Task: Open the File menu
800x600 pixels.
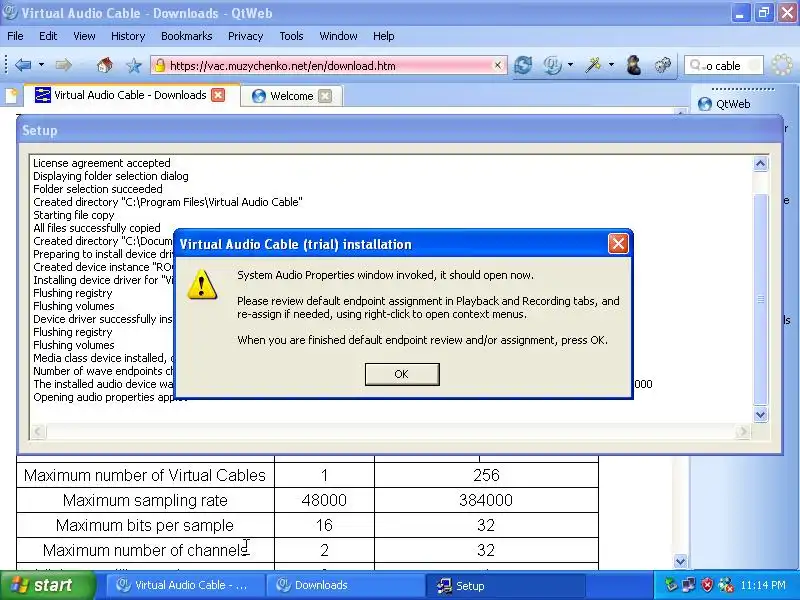Action: (x=15, y=36)
